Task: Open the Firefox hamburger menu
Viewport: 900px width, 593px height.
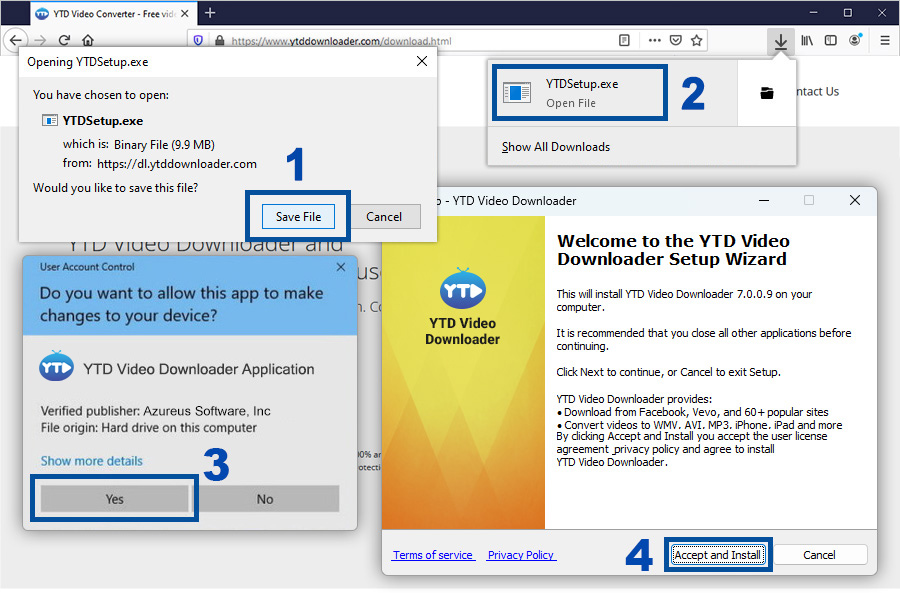Action: coord(885,40)
